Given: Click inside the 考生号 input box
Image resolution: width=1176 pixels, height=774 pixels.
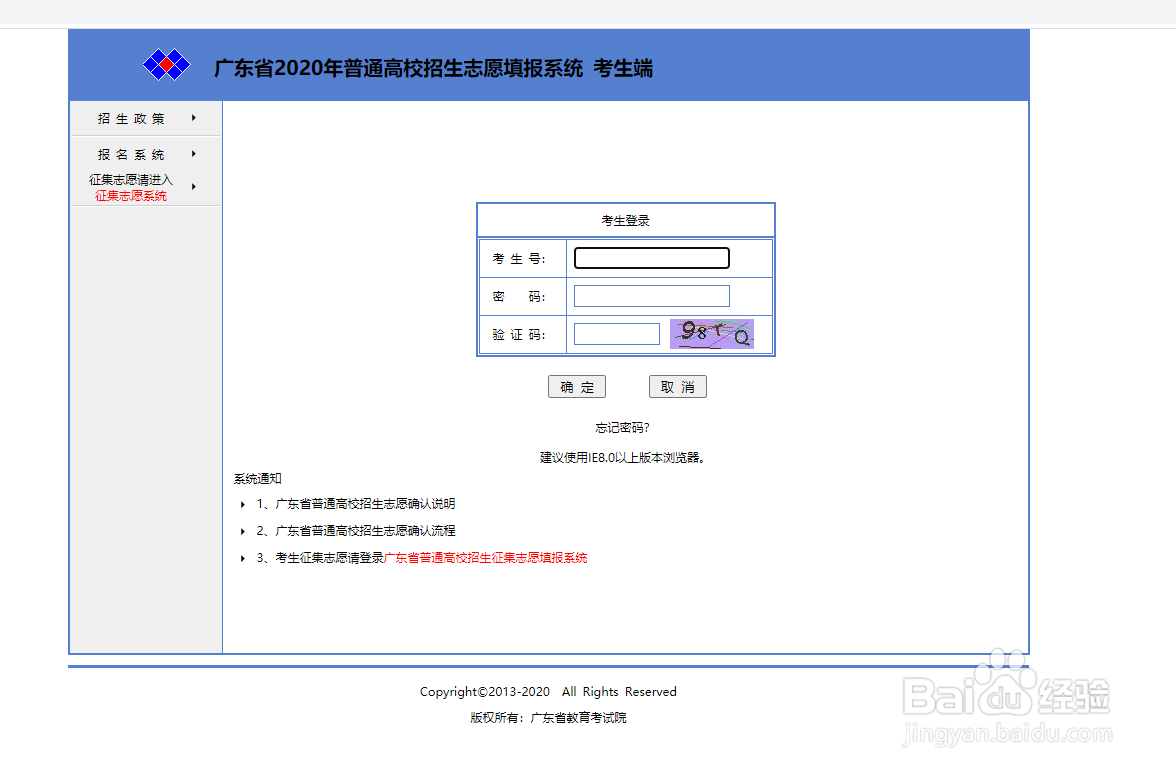Looking at the screenshot, I should (x=650, y=257).
